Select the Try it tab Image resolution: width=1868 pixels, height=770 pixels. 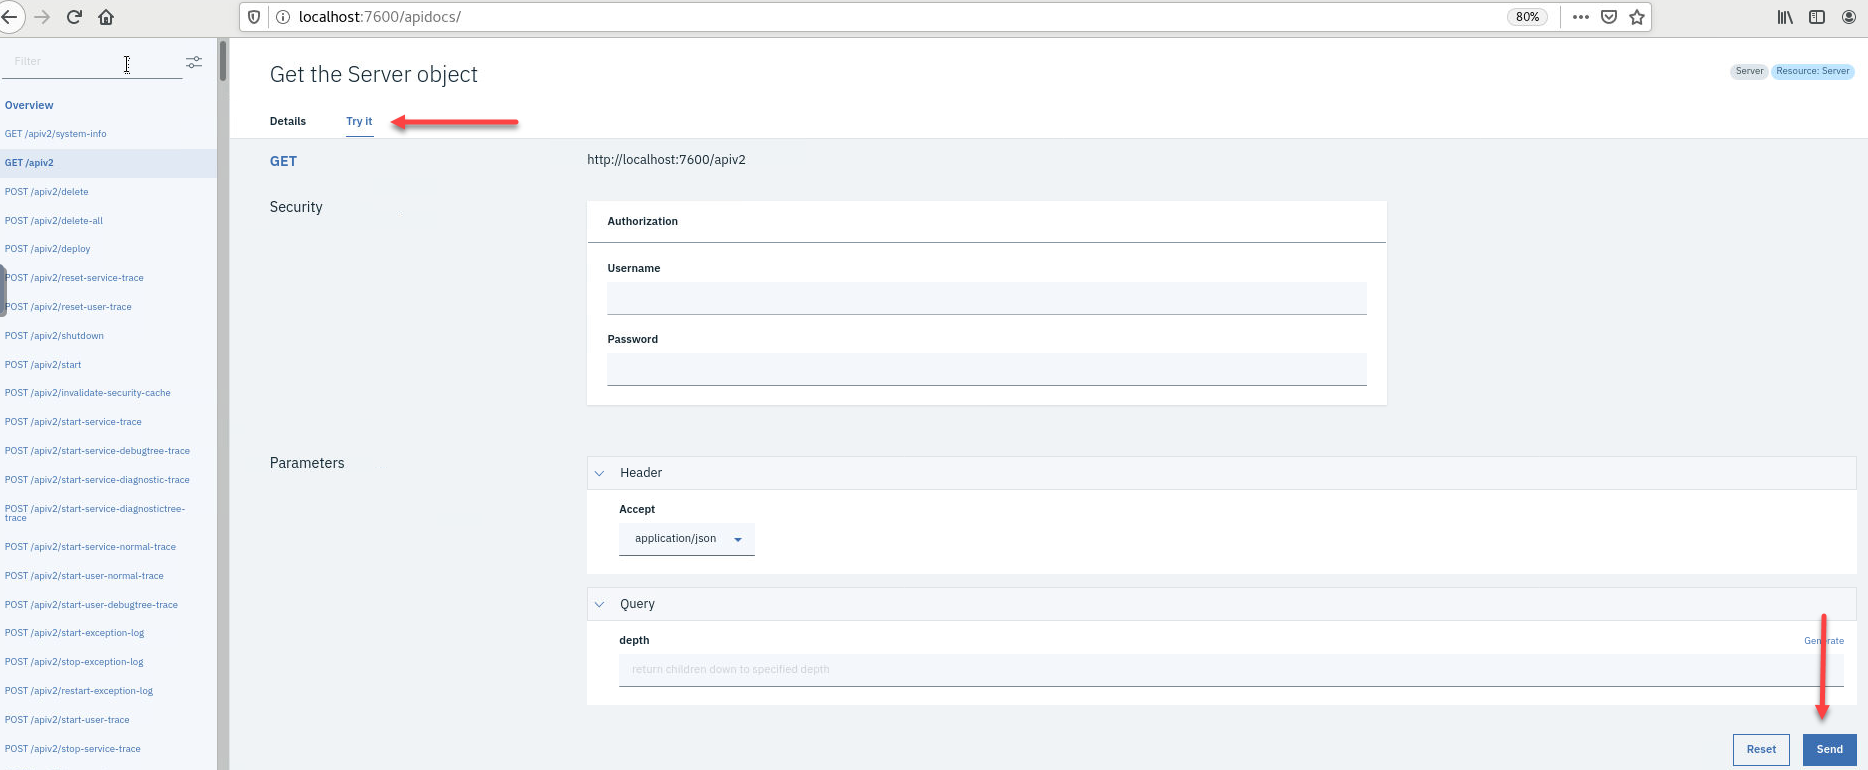pos(359,121)
